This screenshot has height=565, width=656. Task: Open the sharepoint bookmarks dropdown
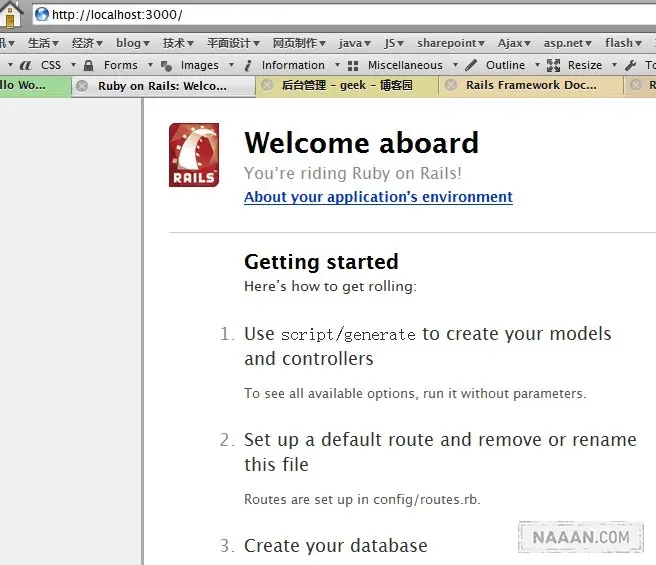(x=454, y=43)
